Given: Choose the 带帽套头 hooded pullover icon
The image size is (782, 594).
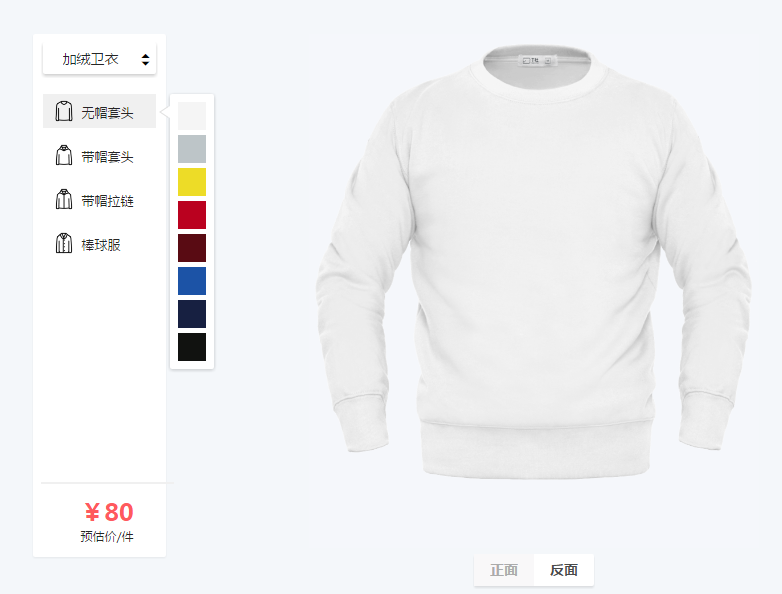Looking at the screenshot, I should tap(63, 155).
